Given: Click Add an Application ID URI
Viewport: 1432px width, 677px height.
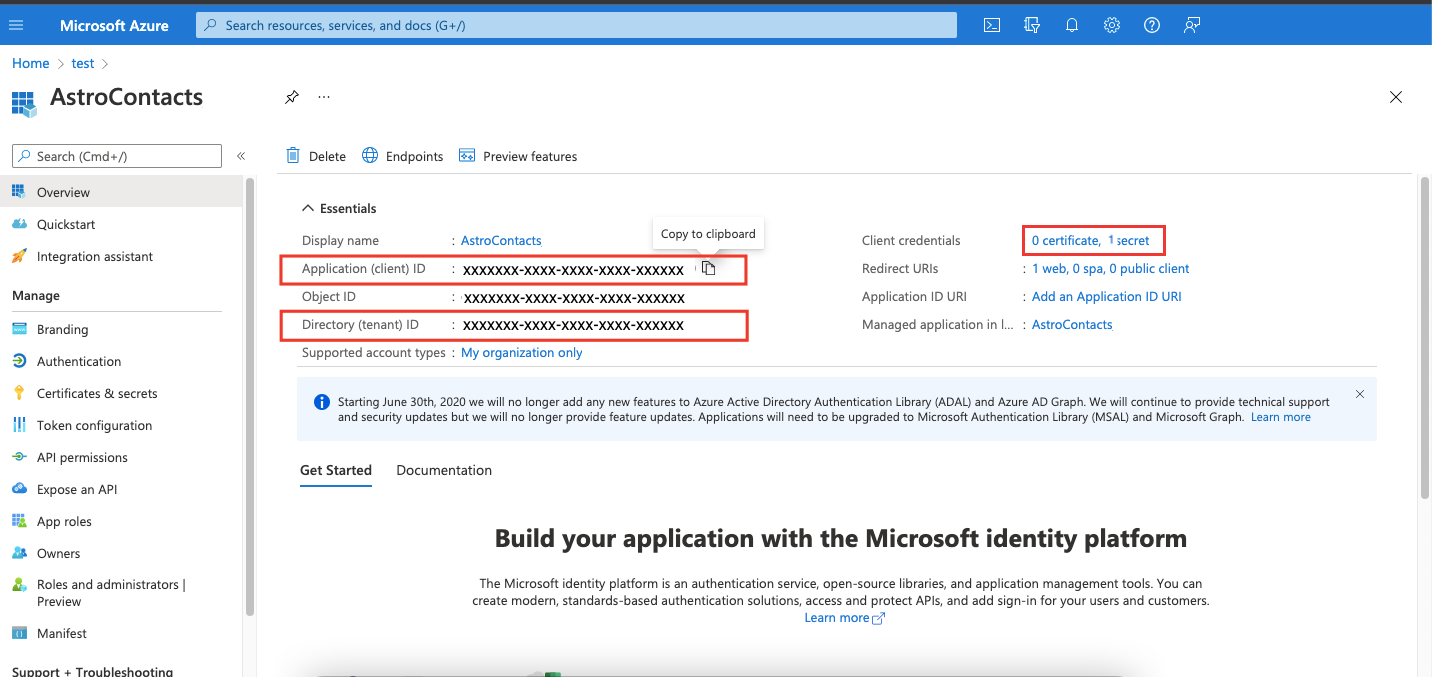Looking at the screenshot, I should pos(1107,296).
